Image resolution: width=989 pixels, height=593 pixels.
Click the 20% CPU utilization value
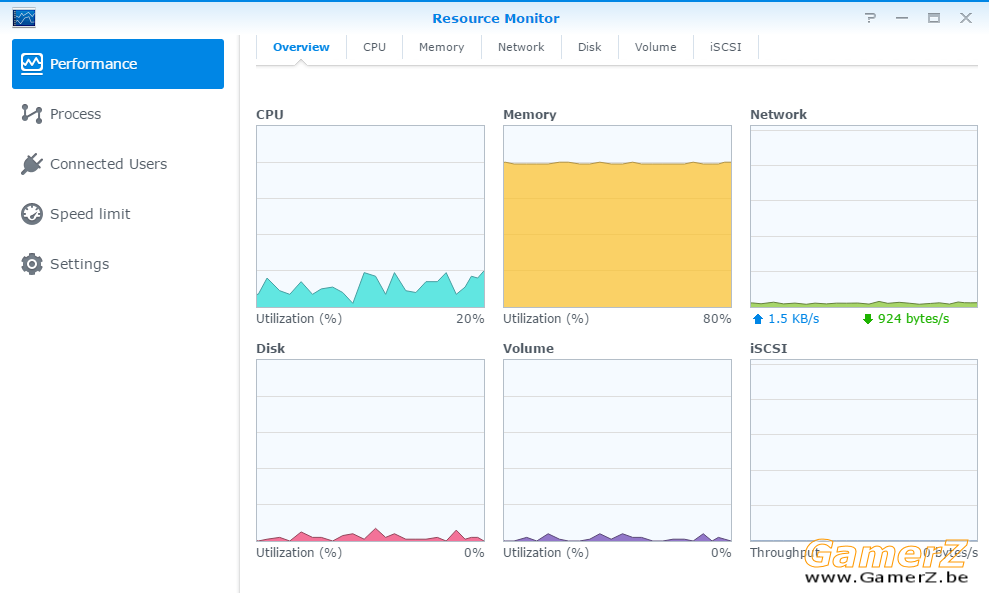(x=471, y=319)
